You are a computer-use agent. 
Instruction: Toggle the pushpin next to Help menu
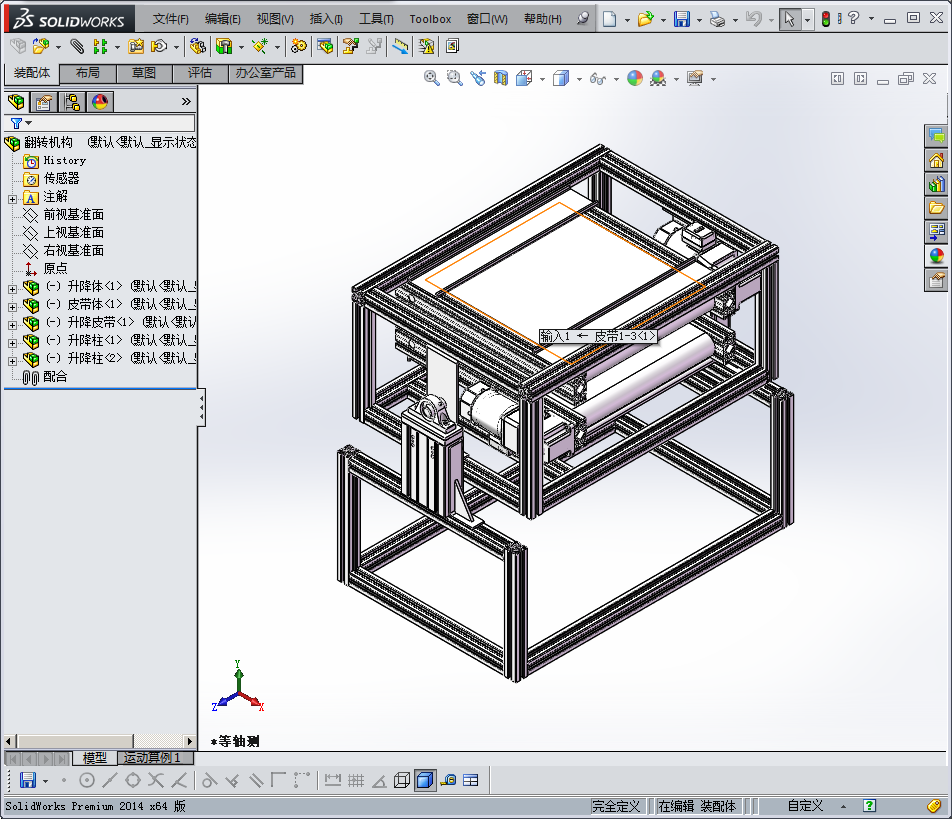tap(583, 18)
